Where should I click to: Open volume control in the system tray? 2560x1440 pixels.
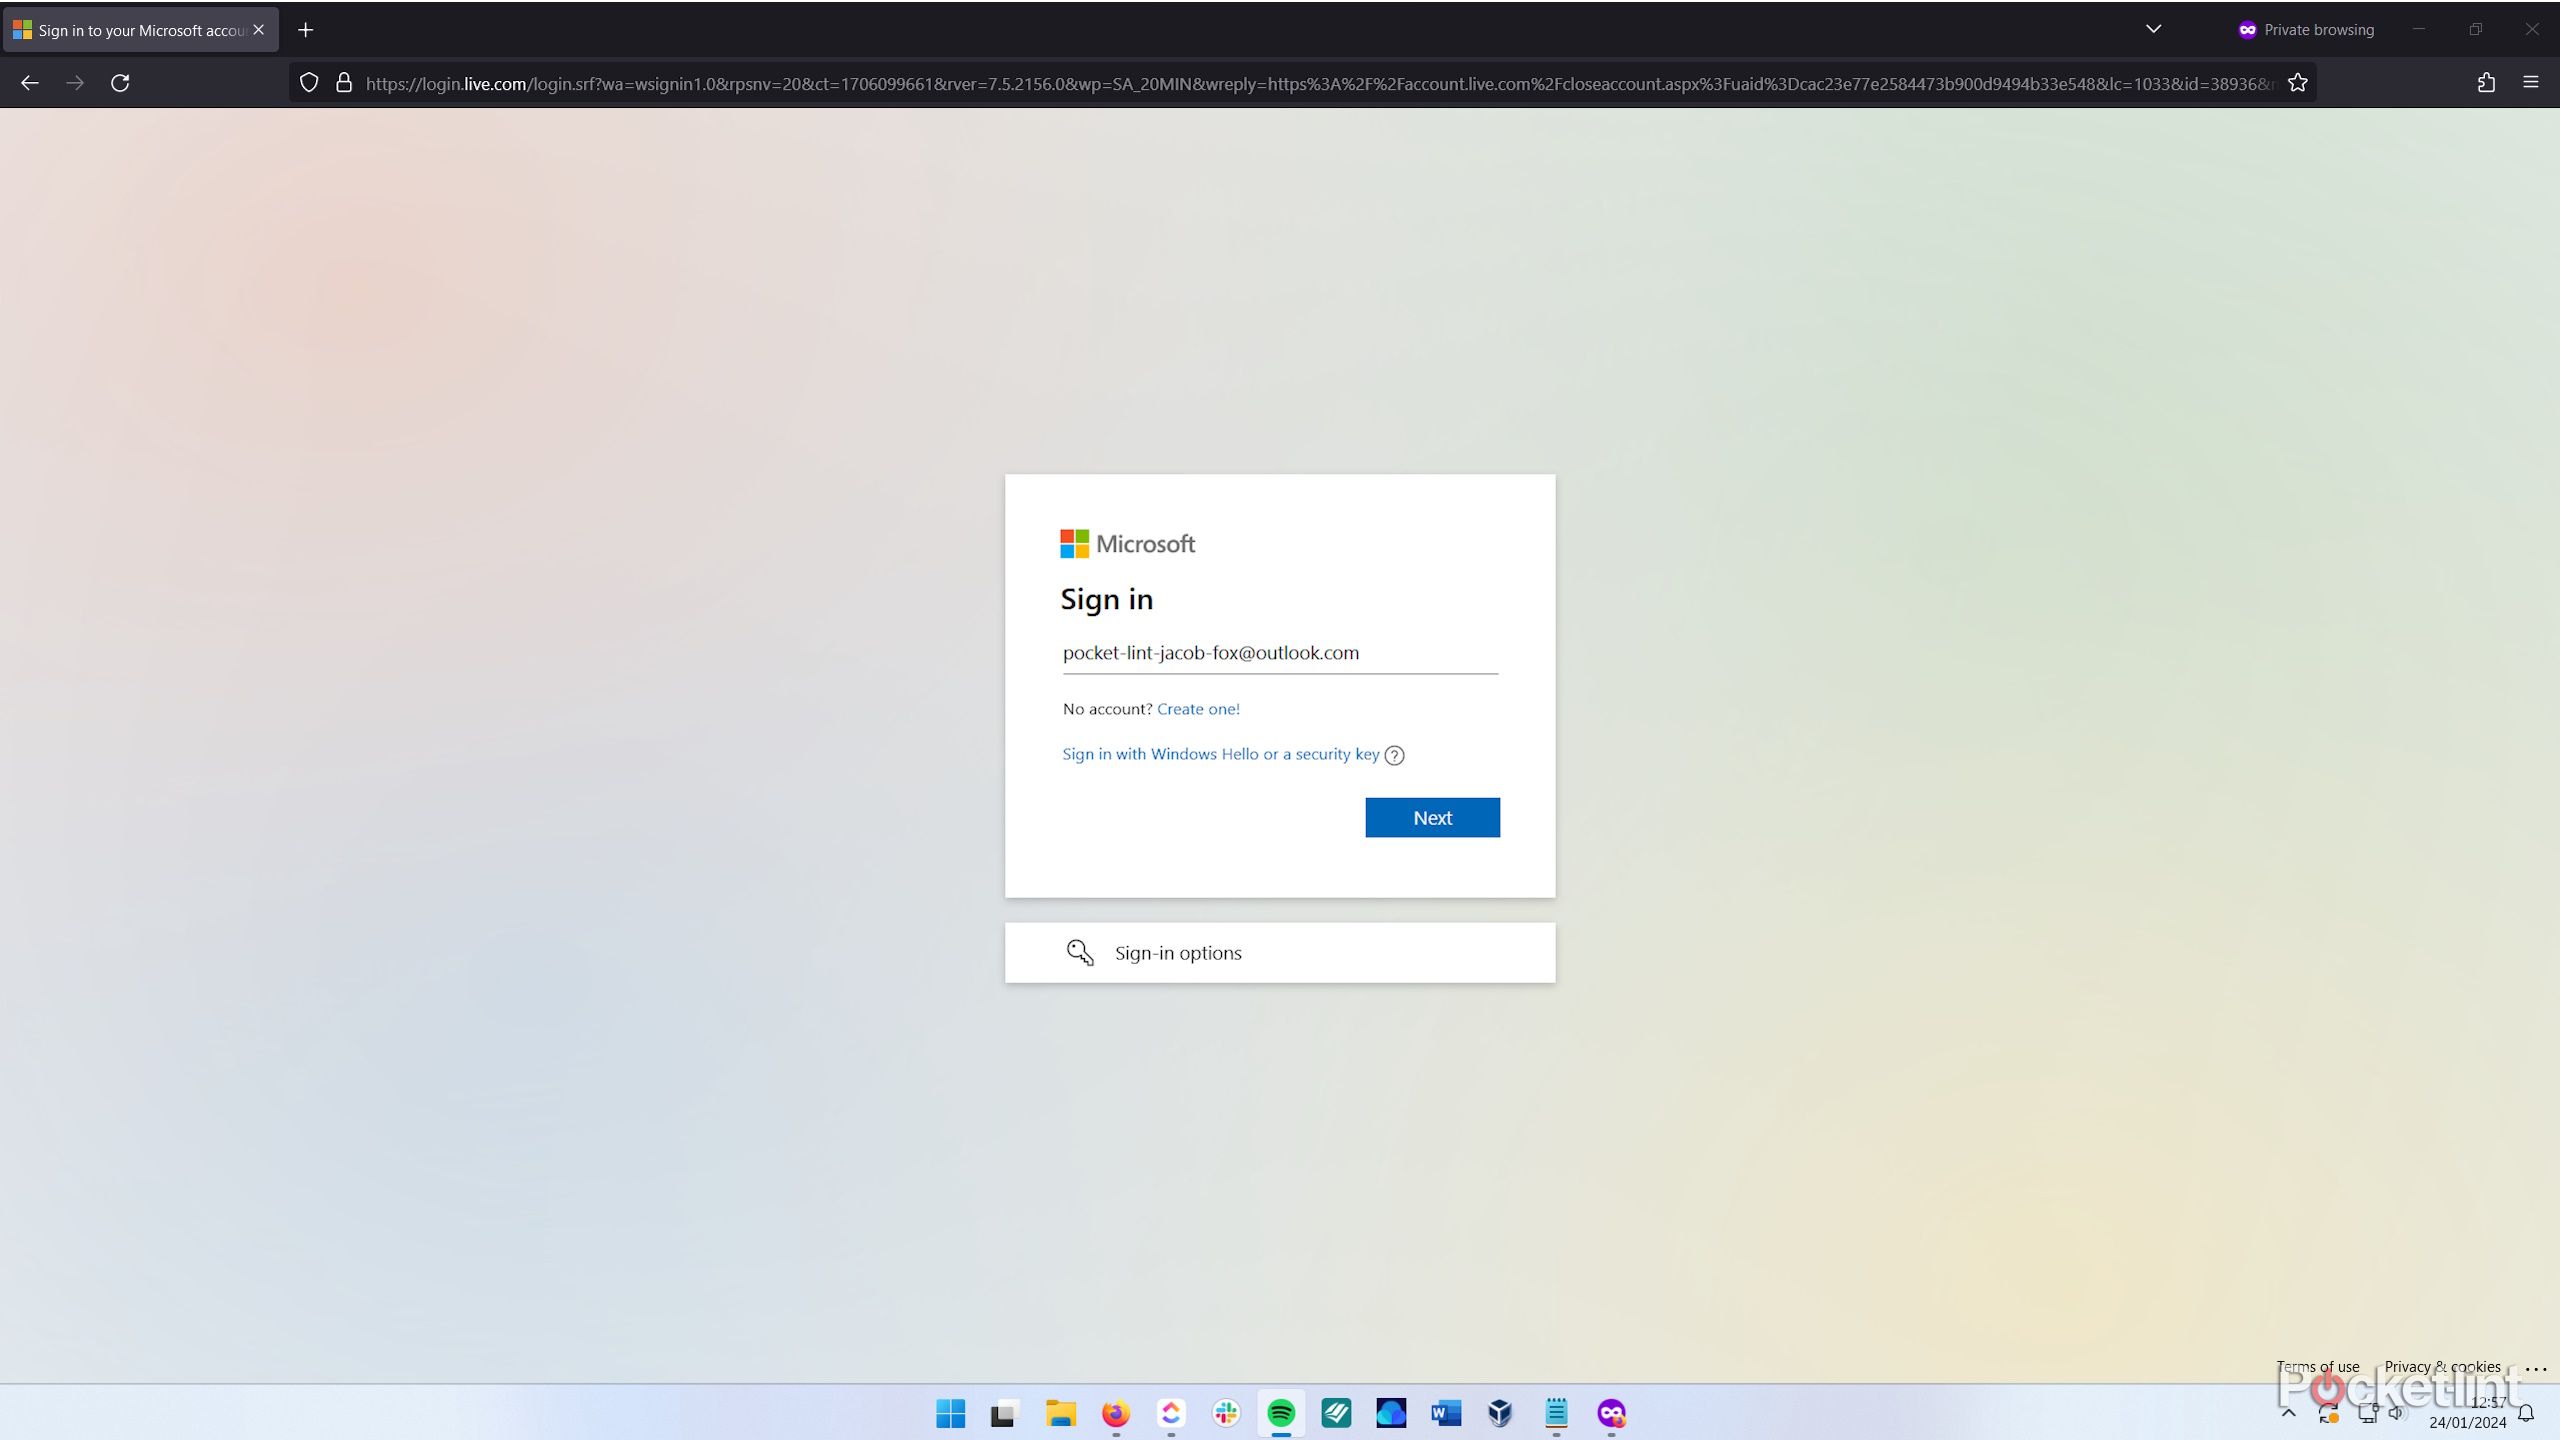click(x=2398, y=1413)
